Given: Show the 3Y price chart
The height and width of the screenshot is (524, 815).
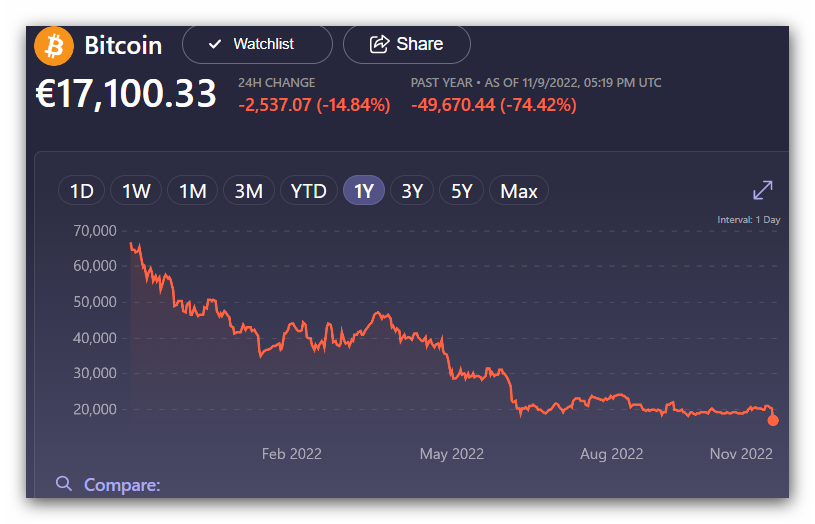Looking at the screenshot, I should (412, 191).
